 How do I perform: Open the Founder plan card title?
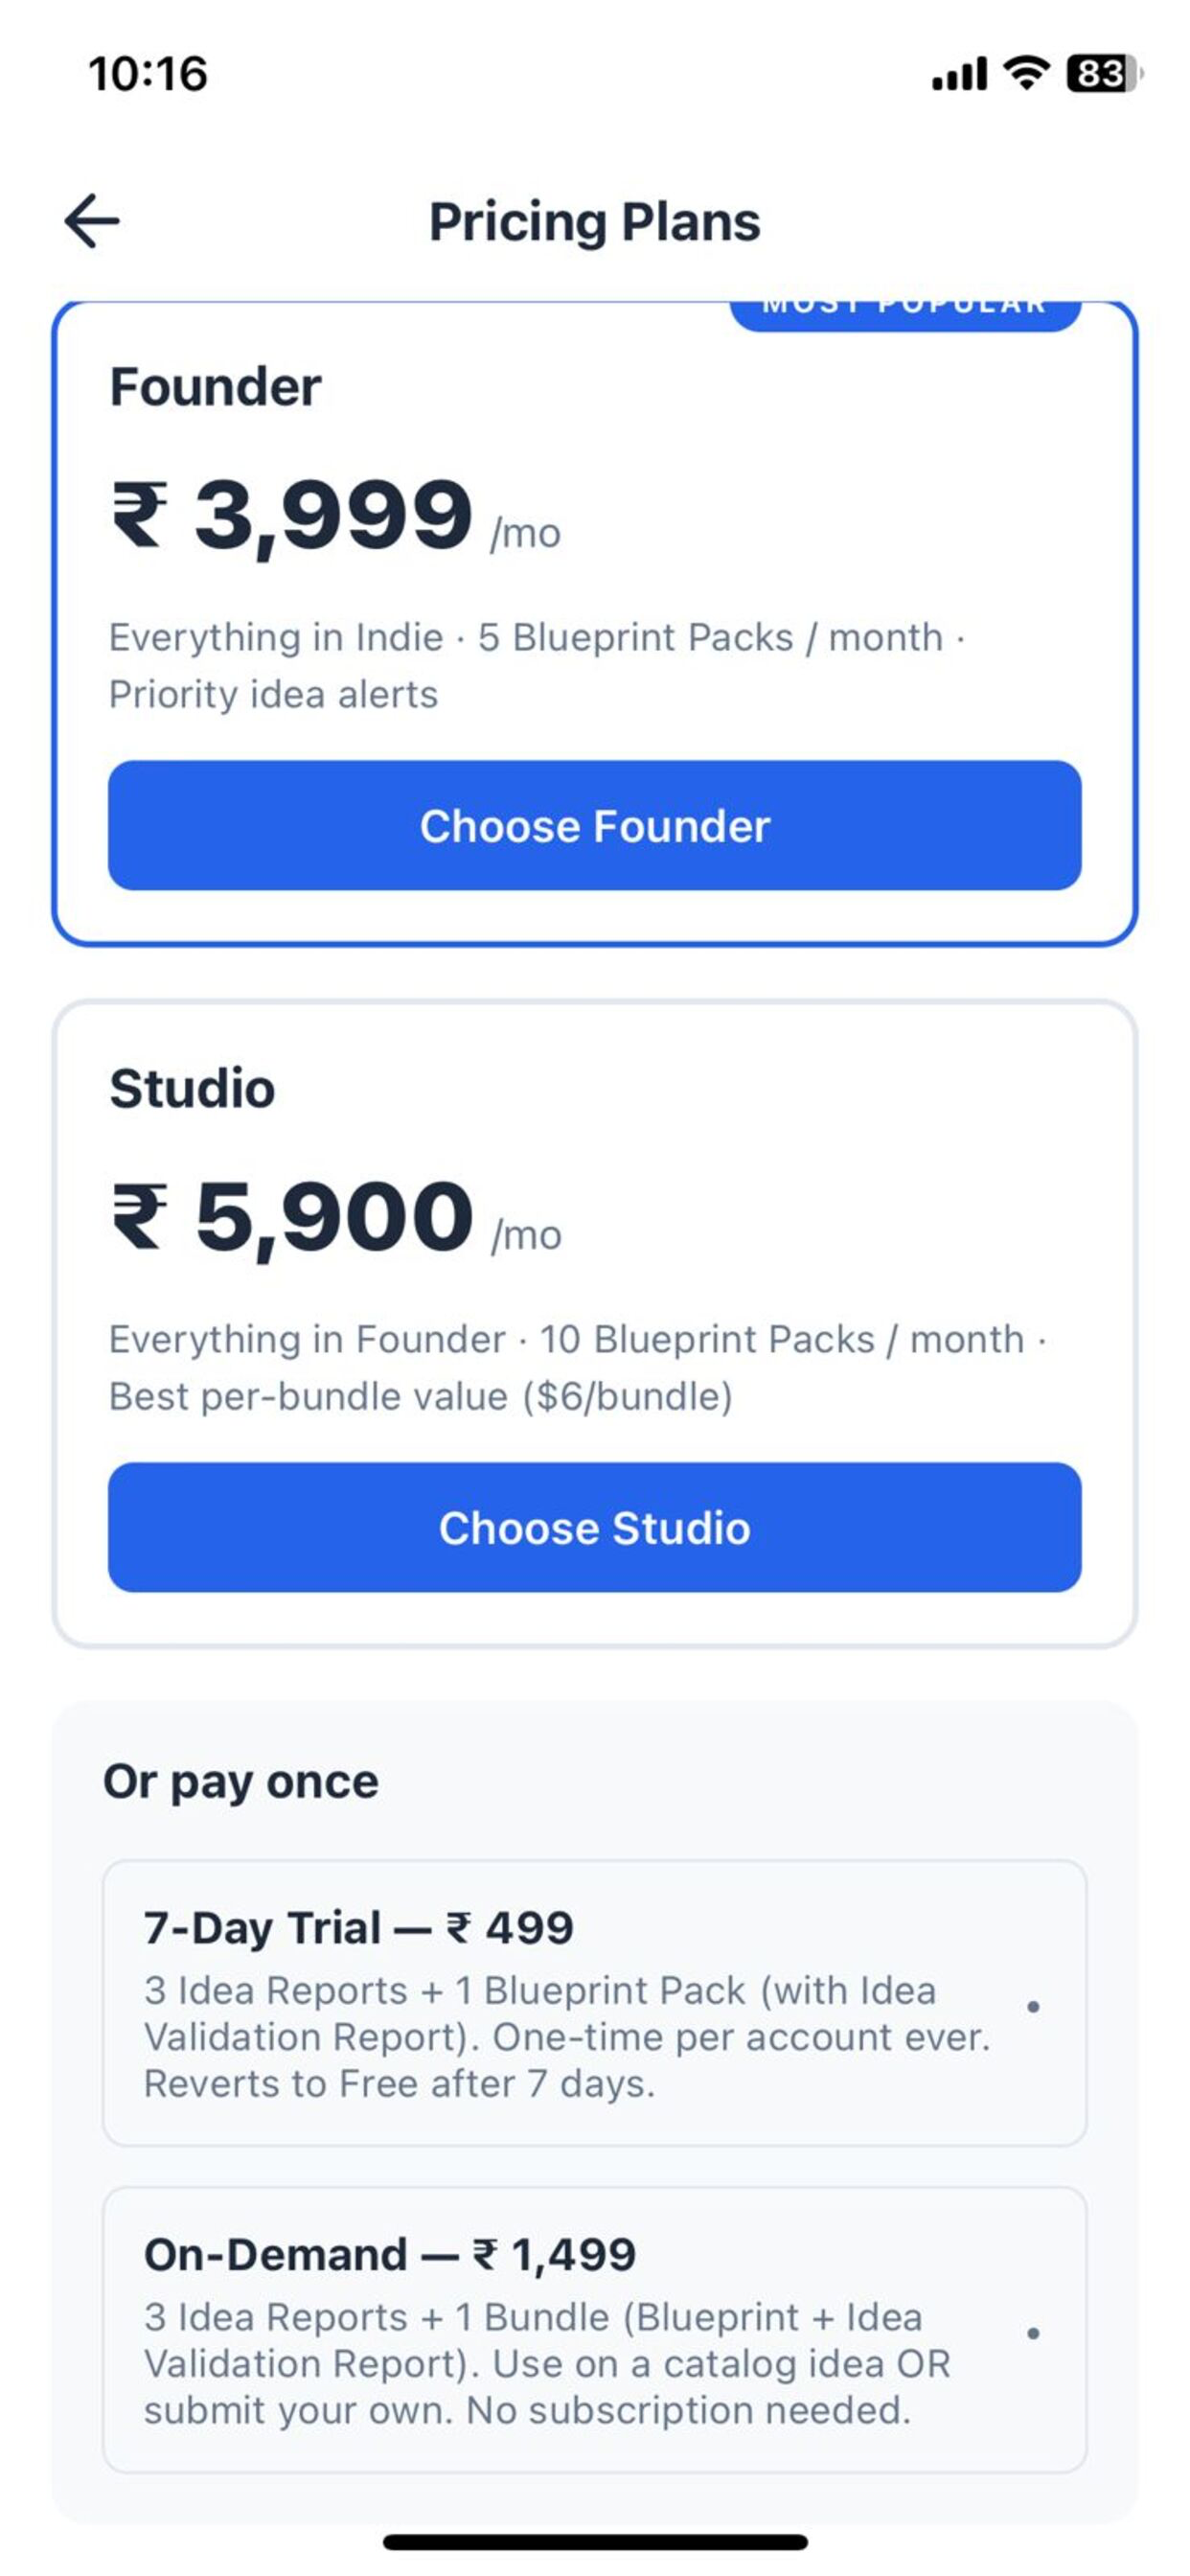[215, 387]
